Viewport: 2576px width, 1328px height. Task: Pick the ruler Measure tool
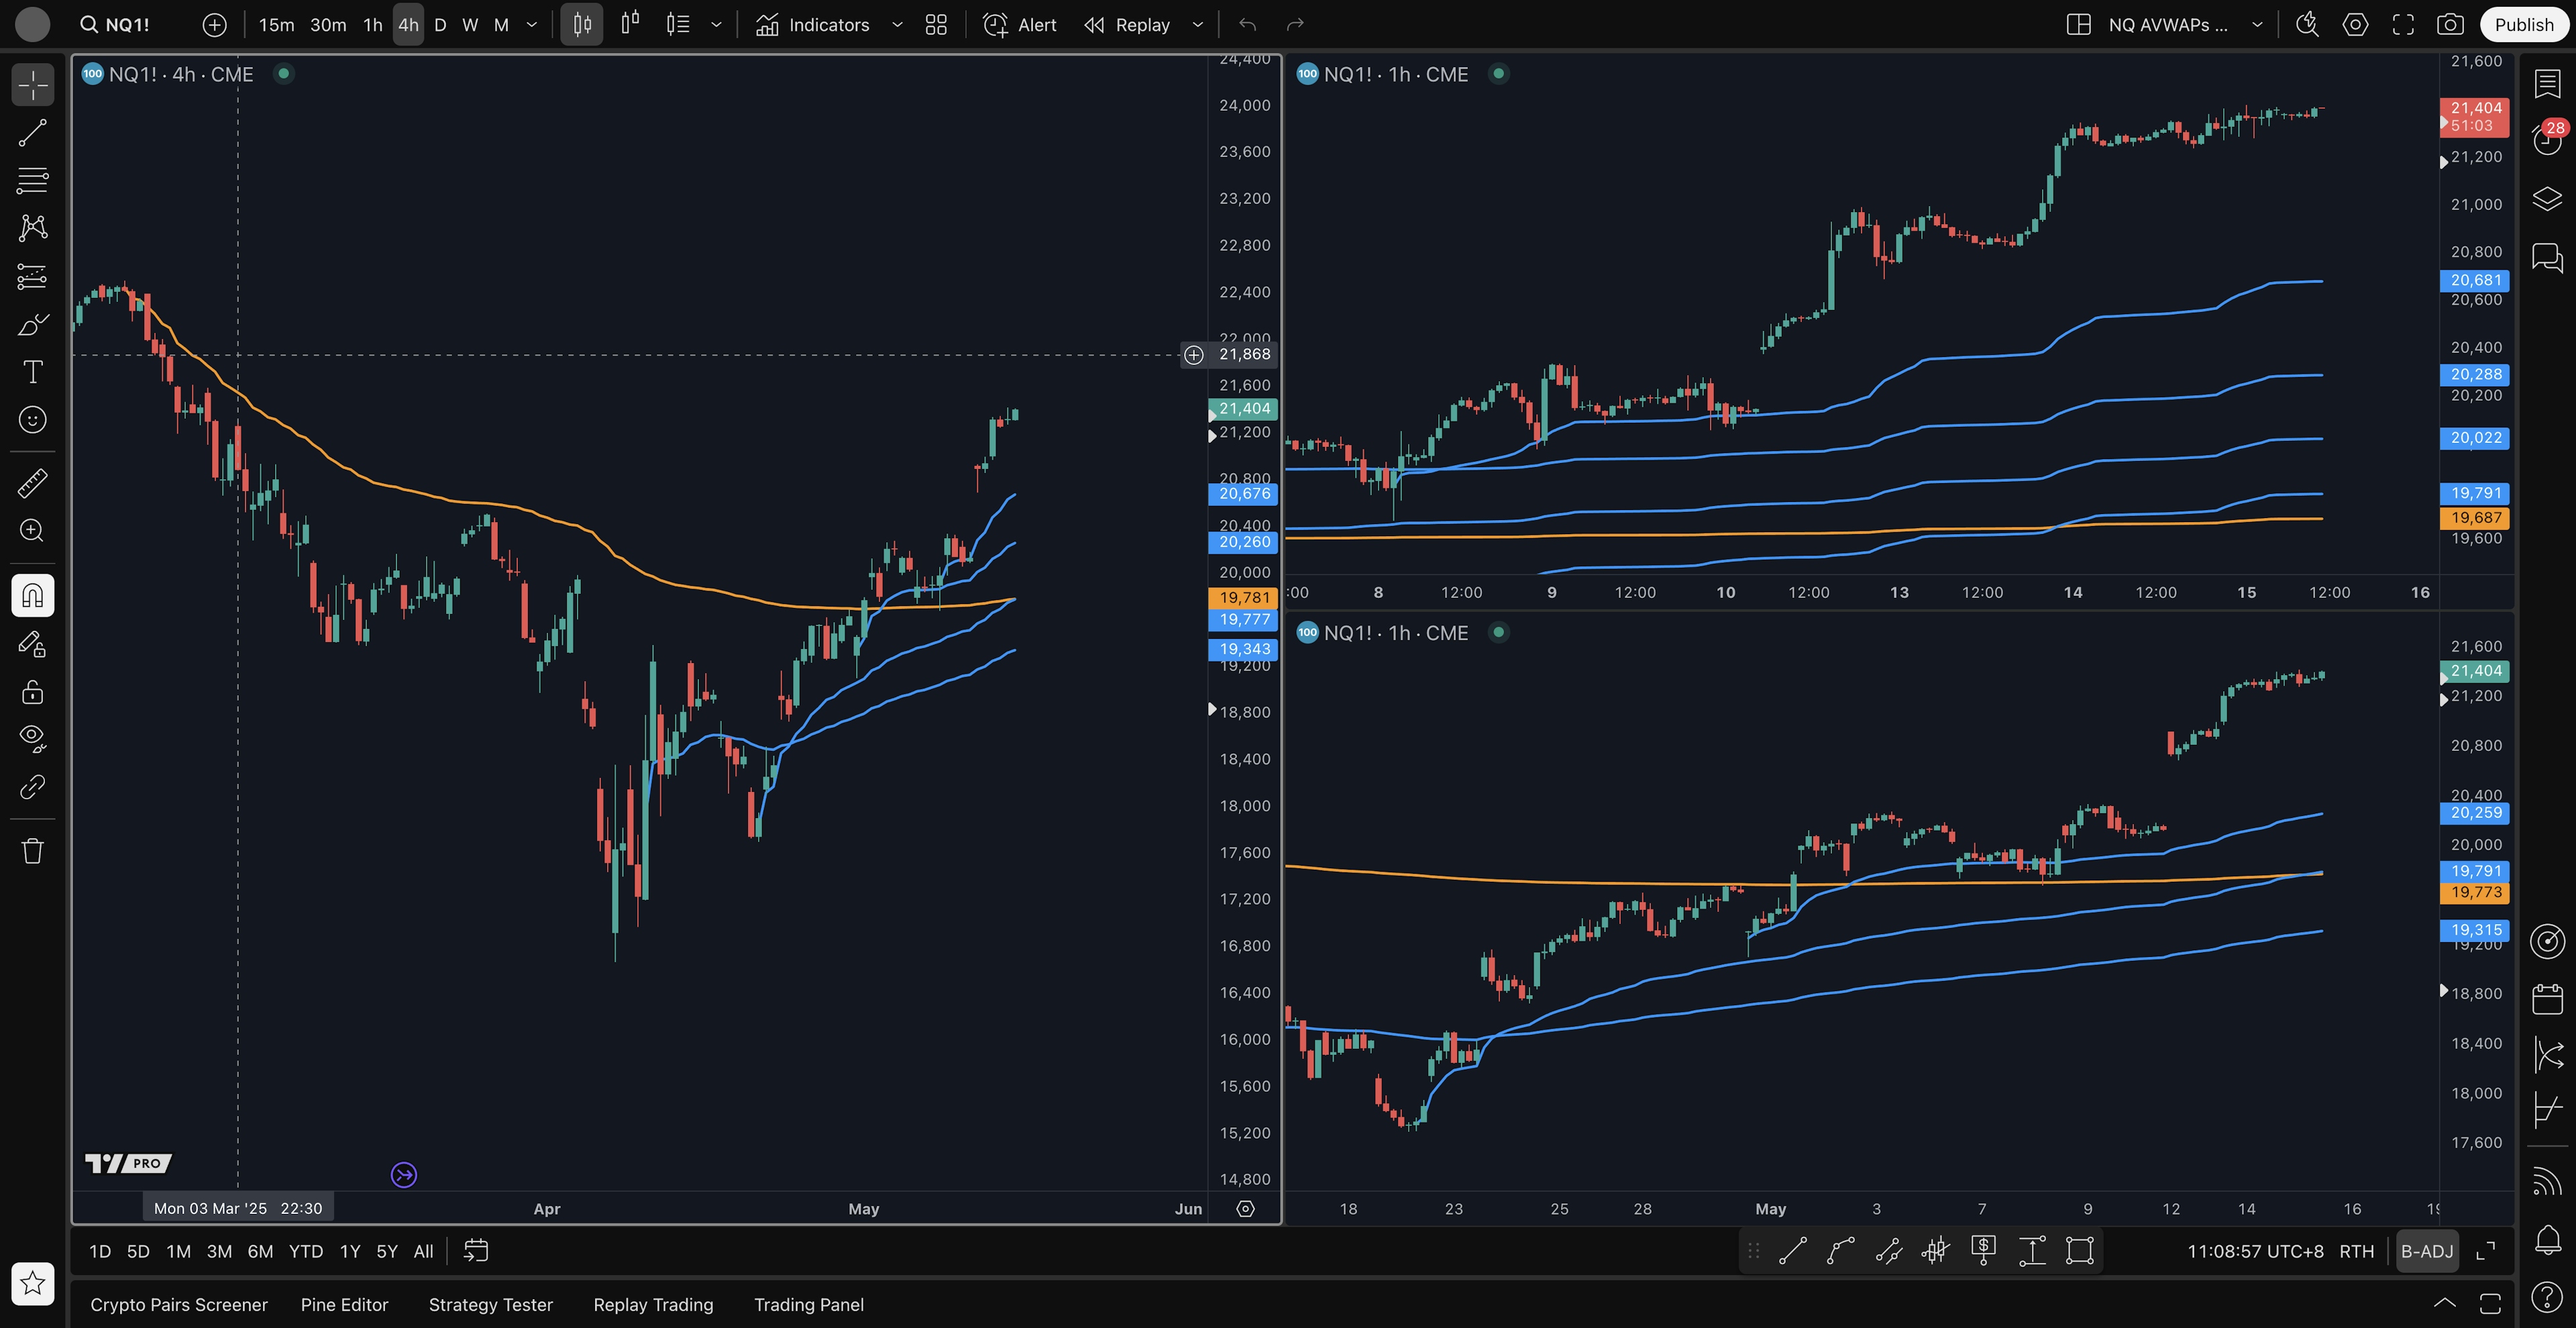coord(32,483)
